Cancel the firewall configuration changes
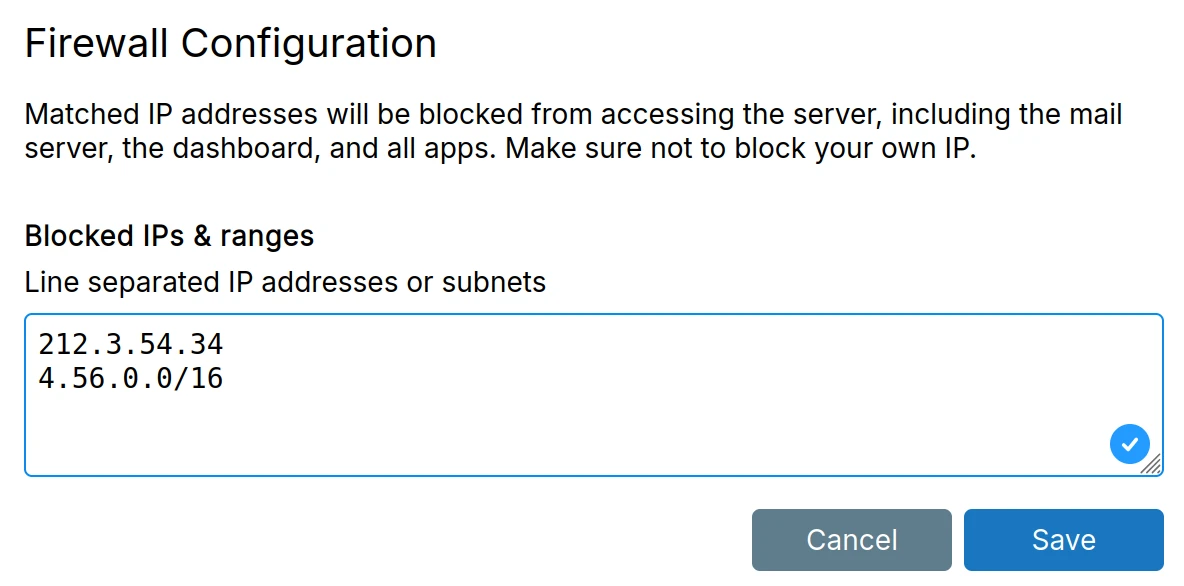Image resolution: width=1184 pixels, height=586 pixels. (851, 539)
